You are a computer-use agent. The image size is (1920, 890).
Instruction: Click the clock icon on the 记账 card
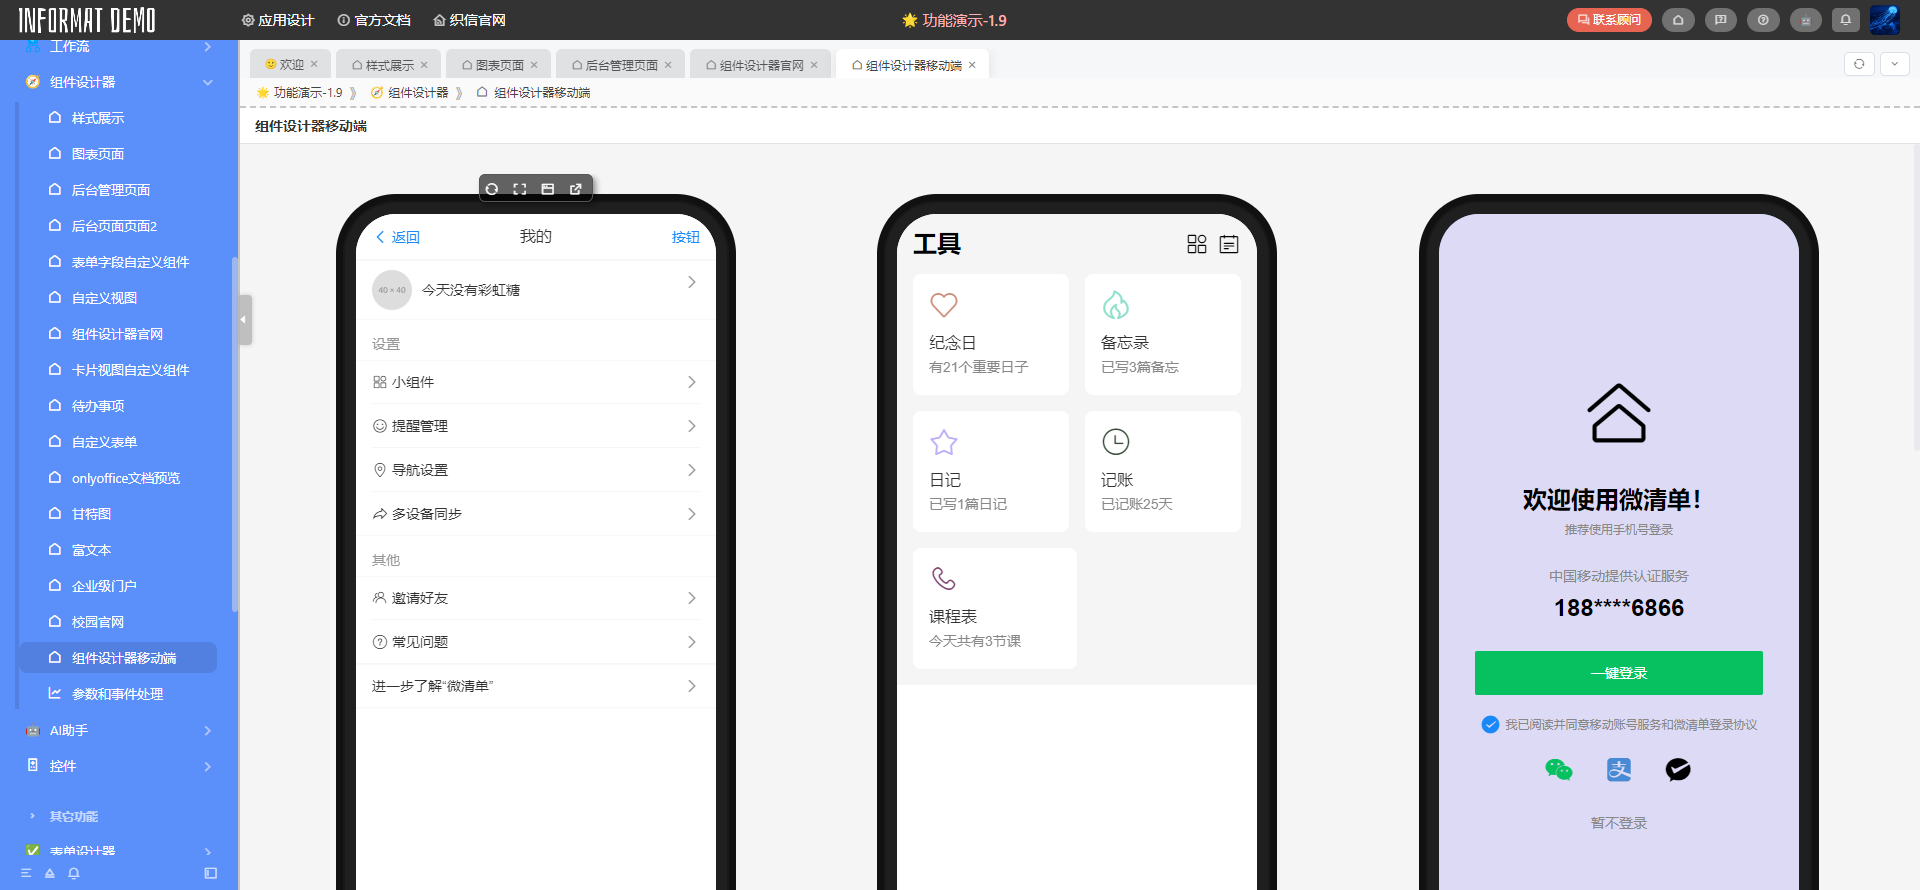point(1116,442)
